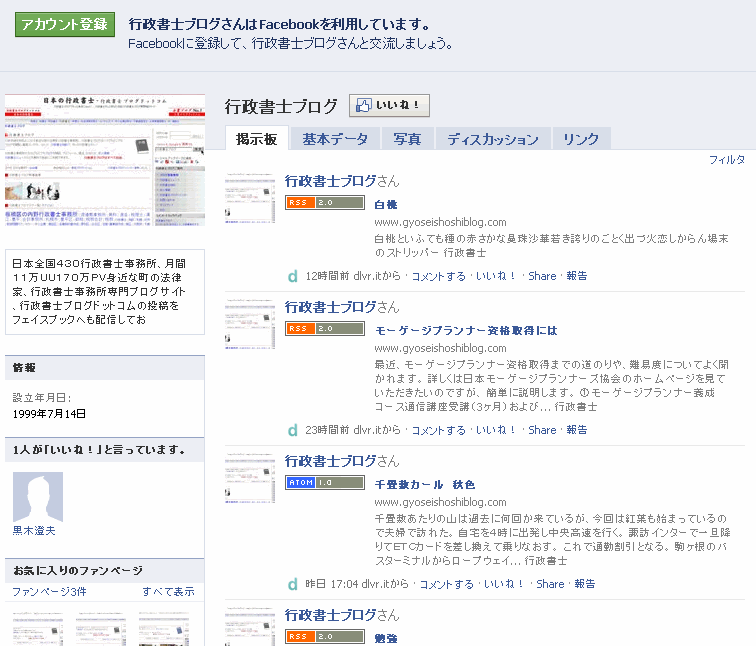The width and height of the screenshot is (756, 646).
Task: Open the 白桃 post title link
Action: 386,204
